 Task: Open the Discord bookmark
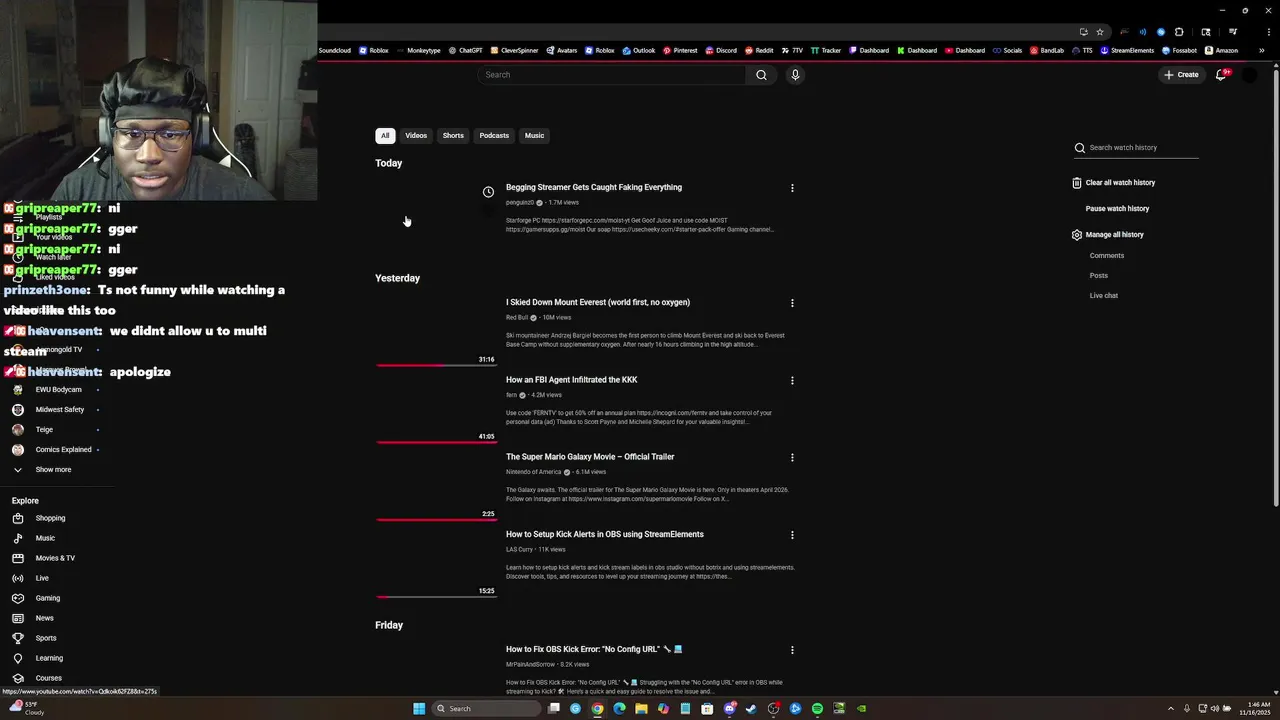point(721,50)
